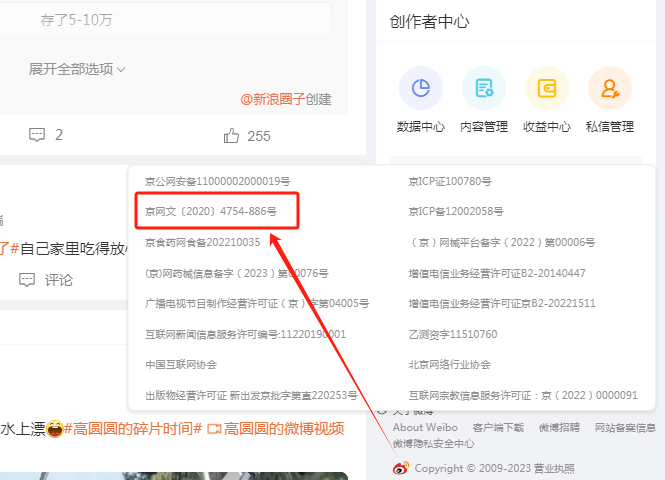The height and width of the screenshot is (480, 665).
Task: Click 增值电信业务经营许可证京B2-20221511
Action: point(502,304)
